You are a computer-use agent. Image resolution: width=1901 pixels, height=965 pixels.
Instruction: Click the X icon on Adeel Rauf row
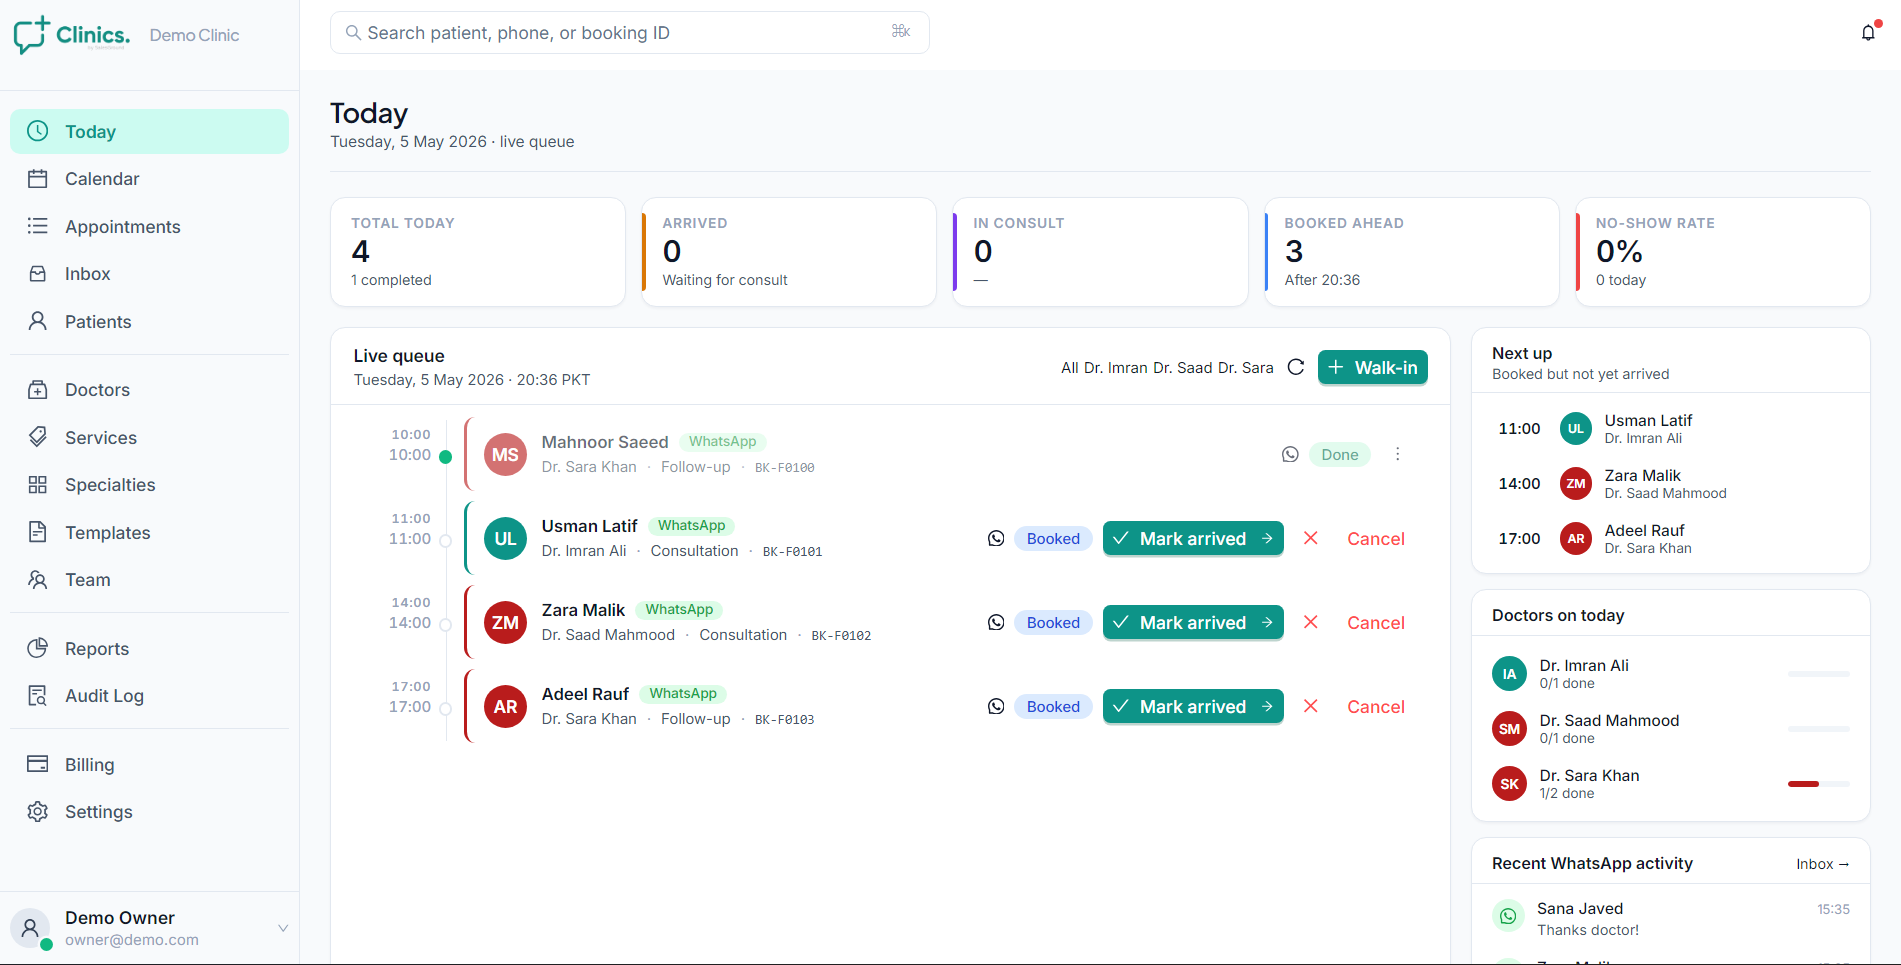point(1311,706)
